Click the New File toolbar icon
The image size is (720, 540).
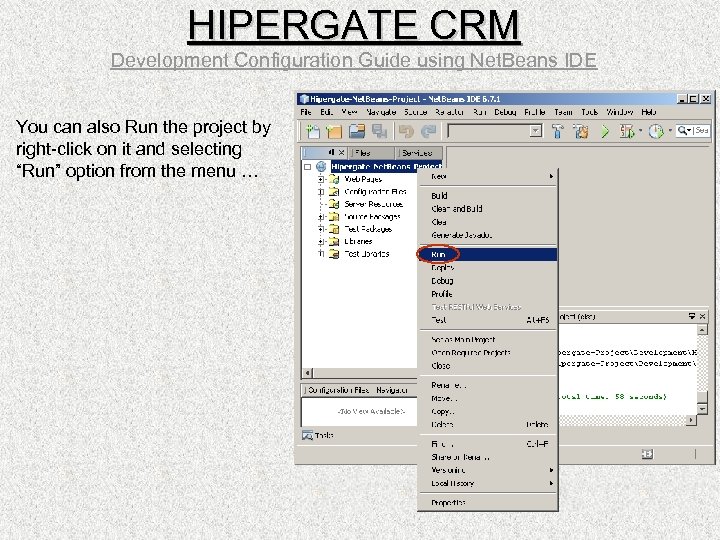[313, 132]
